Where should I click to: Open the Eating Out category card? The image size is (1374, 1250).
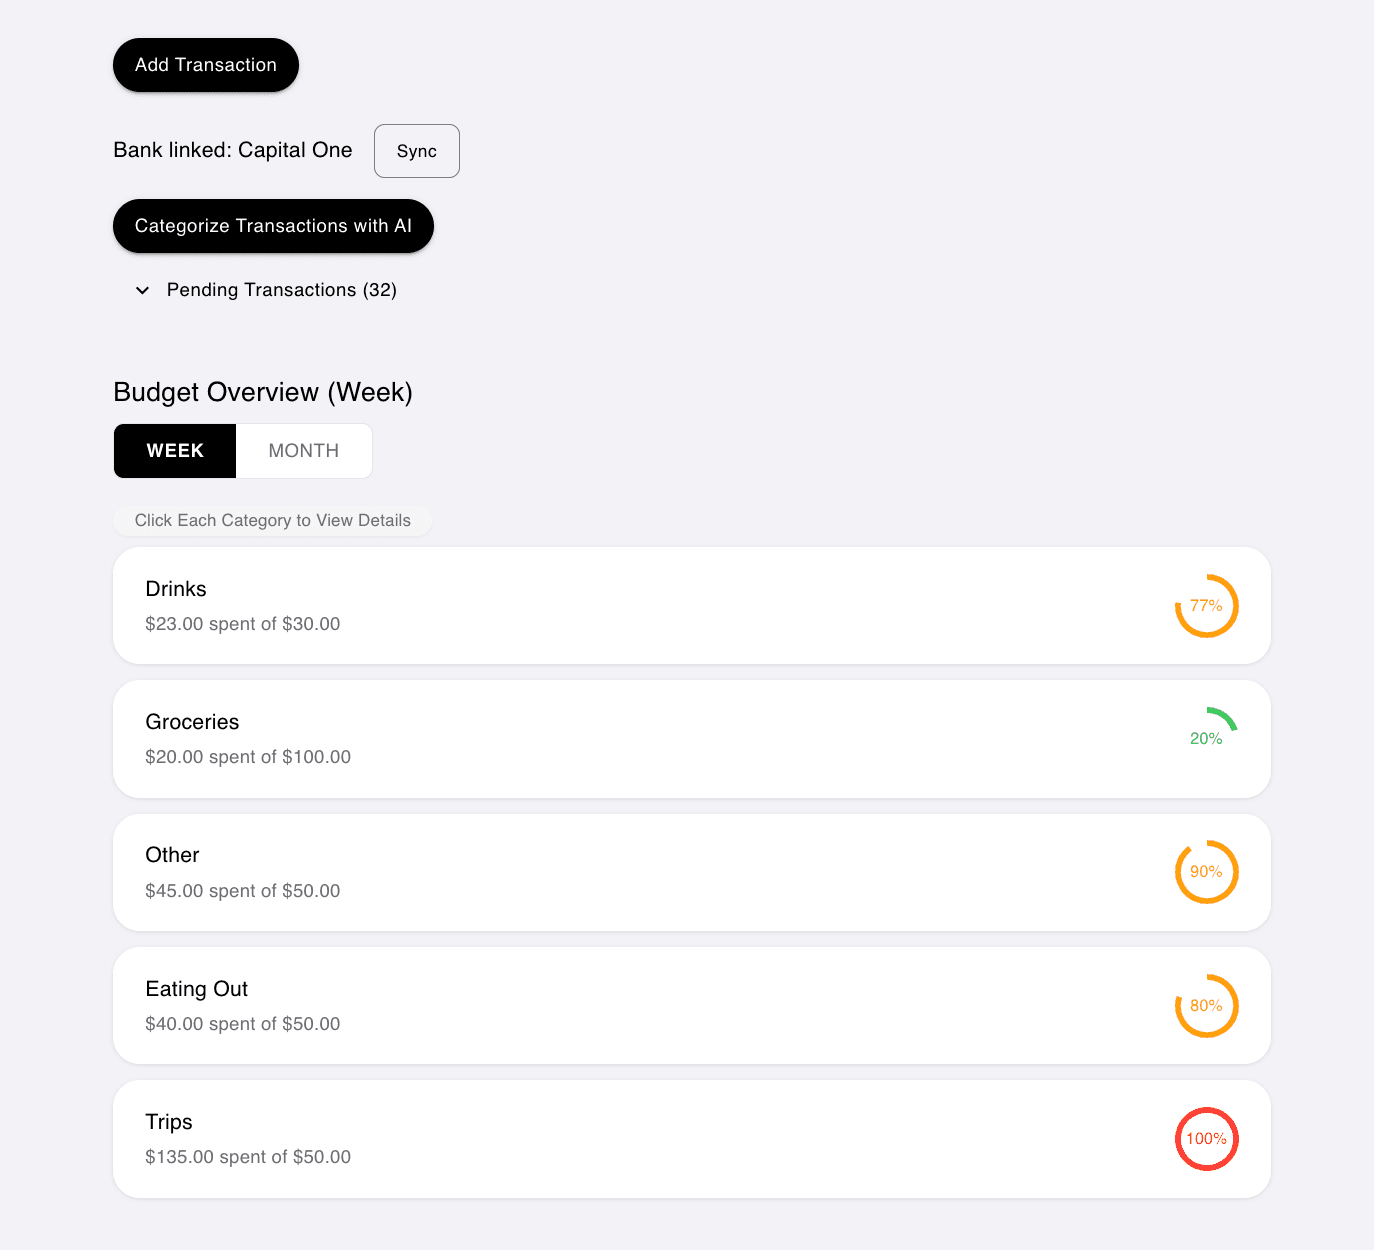point(692,1006)
